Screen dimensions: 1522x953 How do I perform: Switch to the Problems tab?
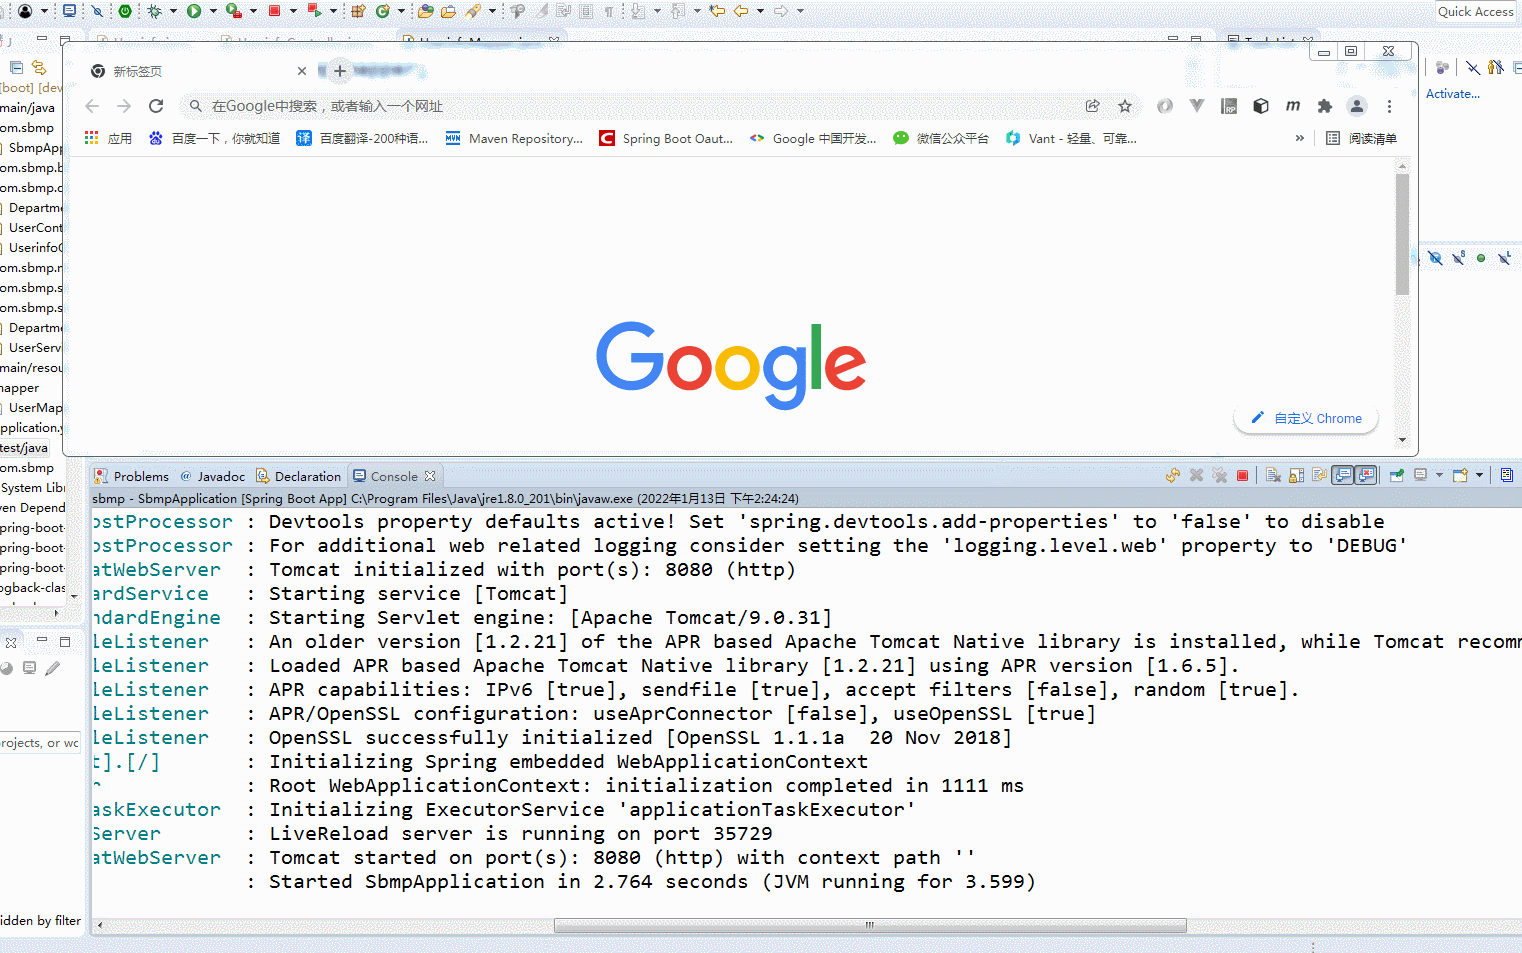pos(132,476)
